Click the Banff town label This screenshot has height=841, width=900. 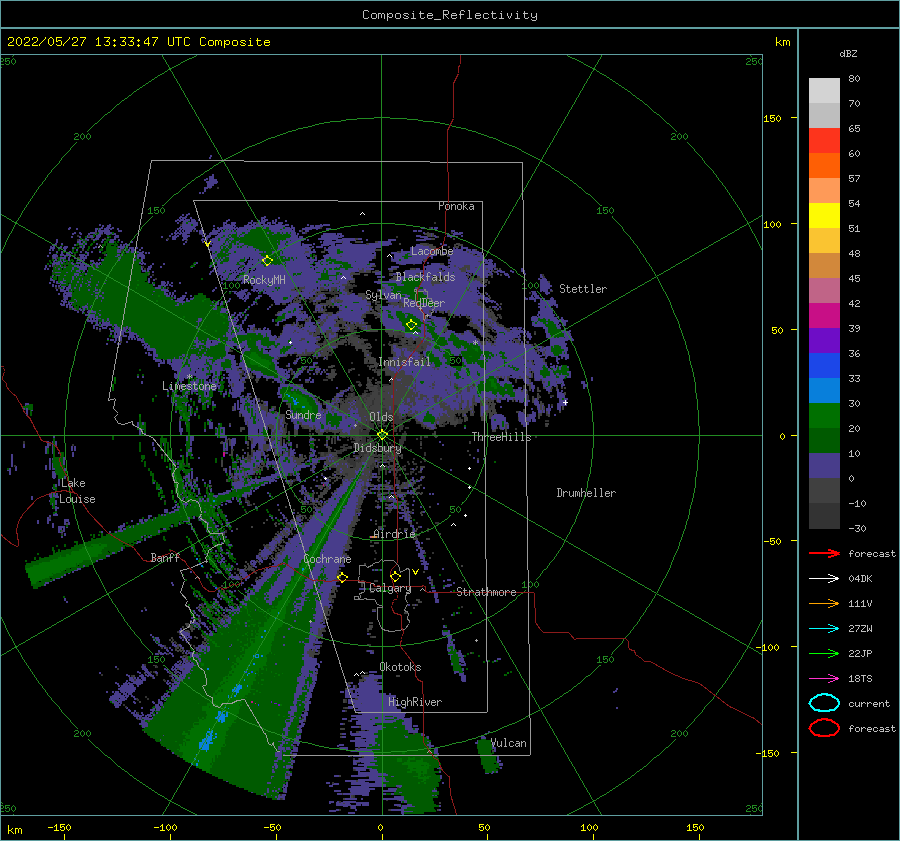click(x=165, y=557)
